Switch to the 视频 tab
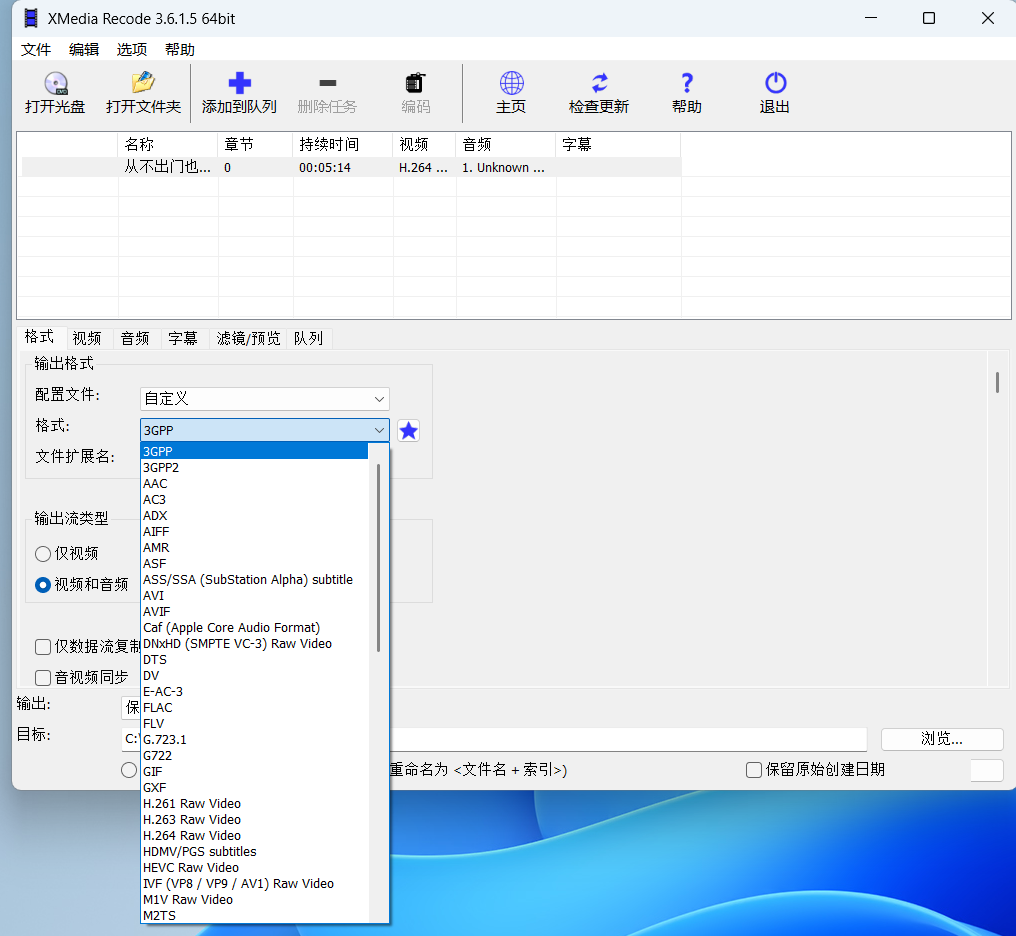The width and height of the screenshot is (1016, 936). [x=87, y=338]
